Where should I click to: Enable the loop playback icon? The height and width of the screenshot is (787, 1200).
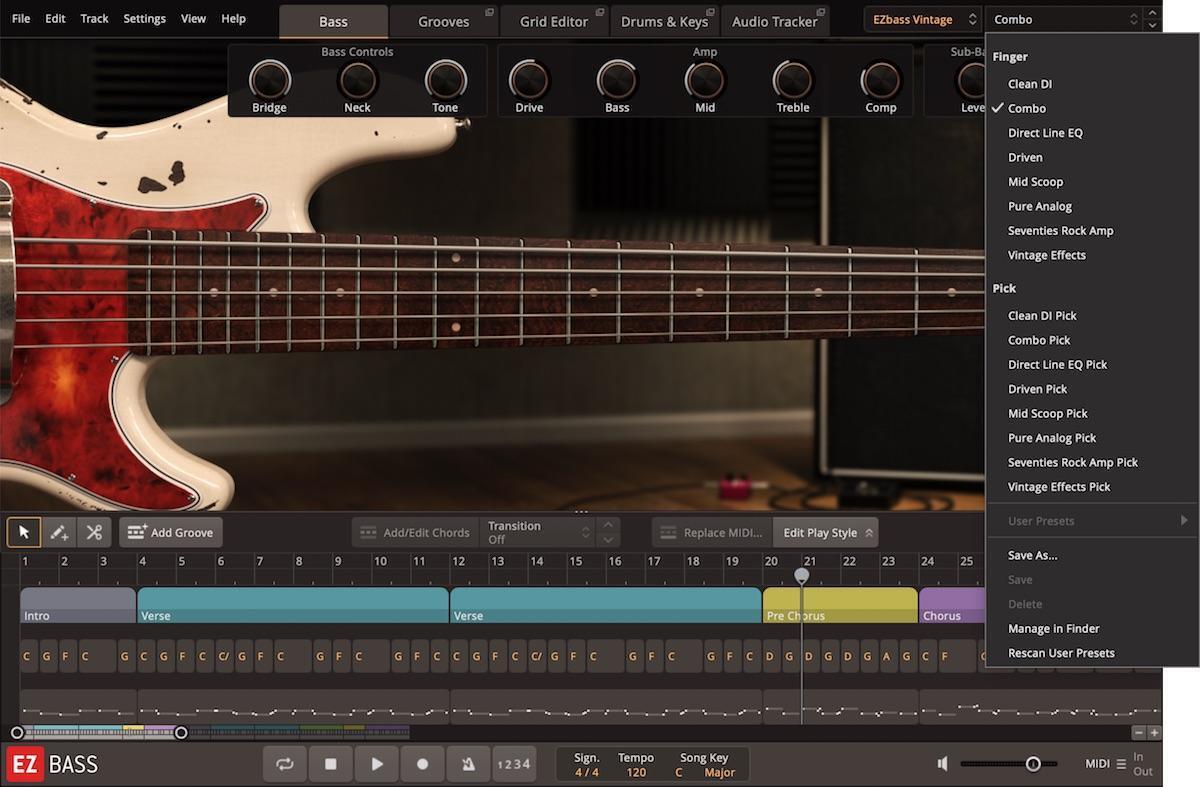click(x=284, y=763)
